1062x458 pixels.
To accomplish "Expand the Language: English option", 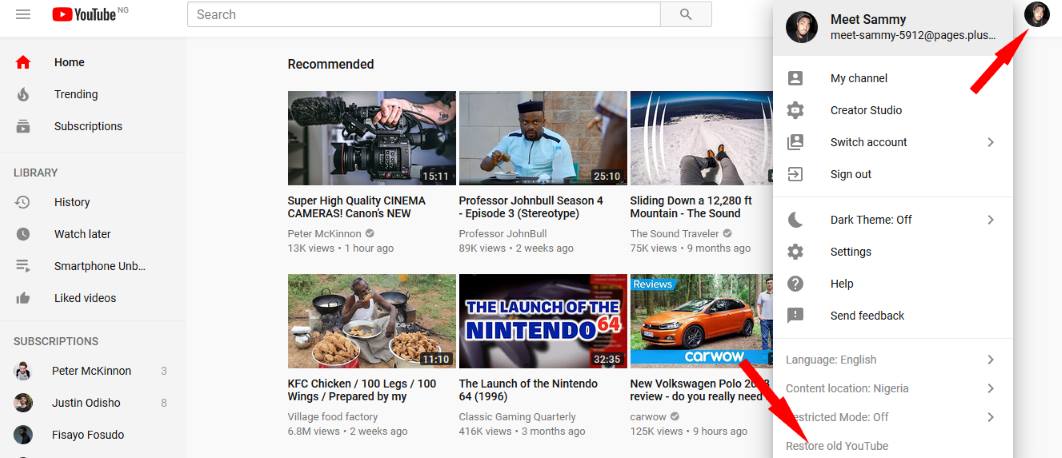I will click(831, 360).
